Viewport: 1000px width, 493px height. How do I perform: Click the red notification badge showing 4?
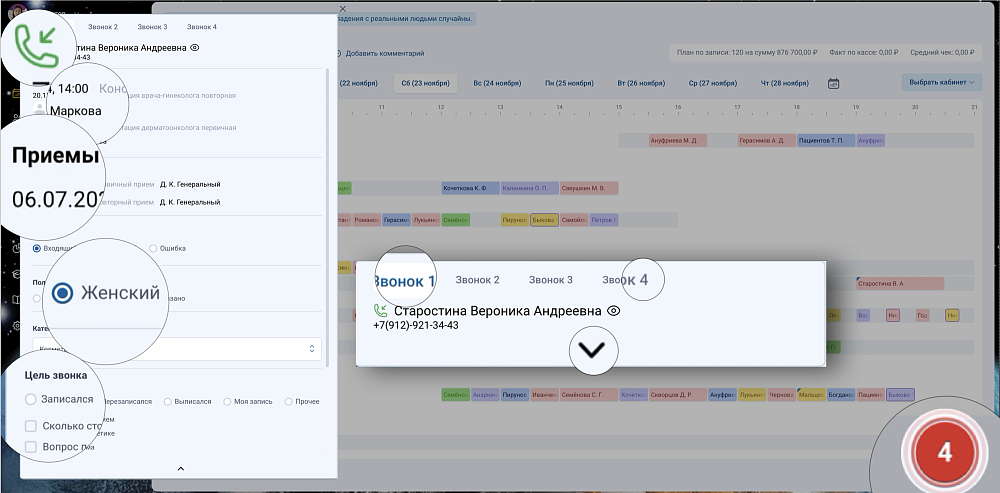pyautogui.click(x=943, y=451)
